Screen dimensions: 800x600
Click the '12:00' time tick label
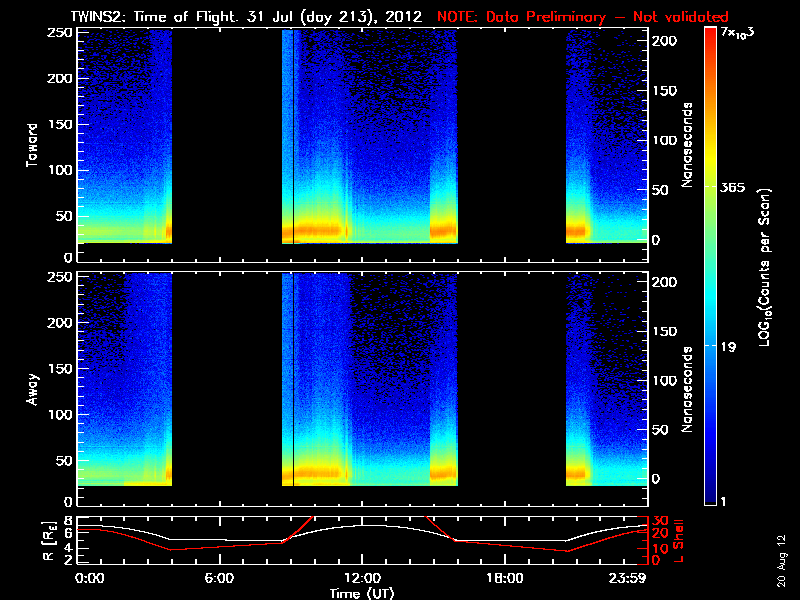362,578
